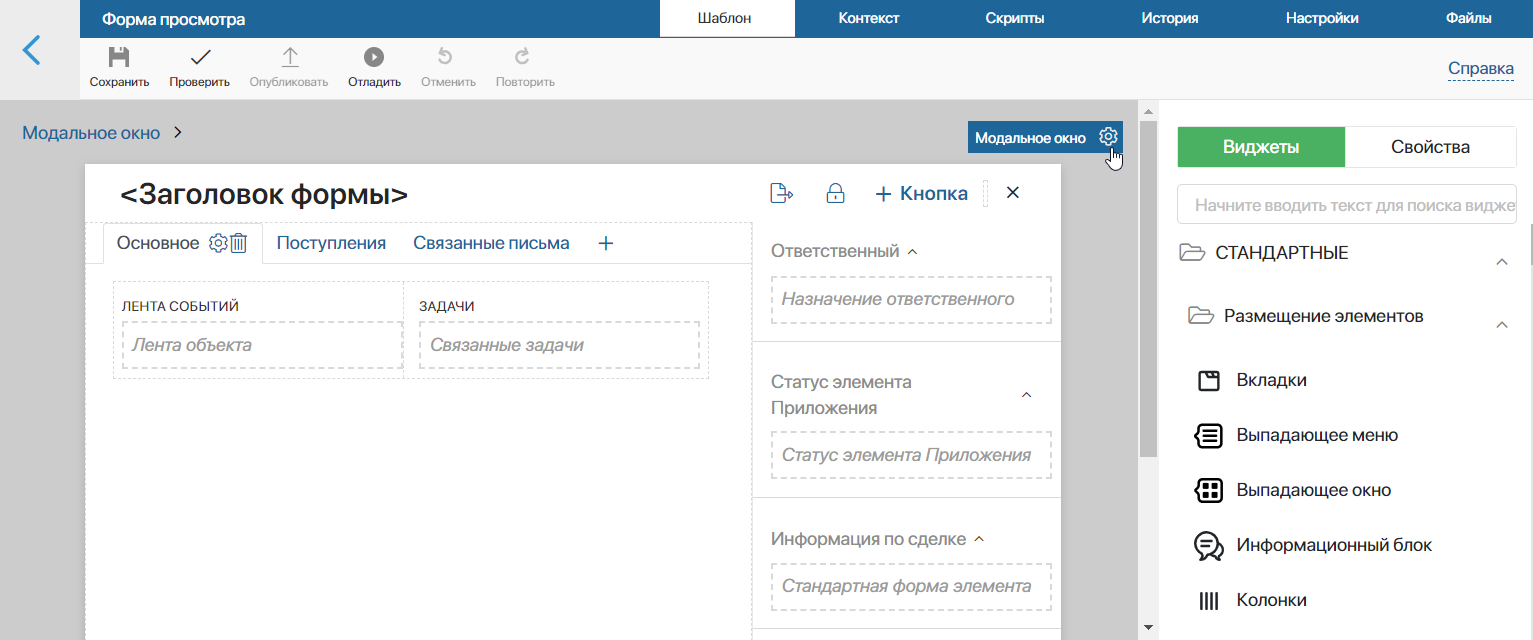Click the ЛЕНТА СОБЫТИЙ label
This screenshot has height=640, width=1533.
(x=180, y=306)
